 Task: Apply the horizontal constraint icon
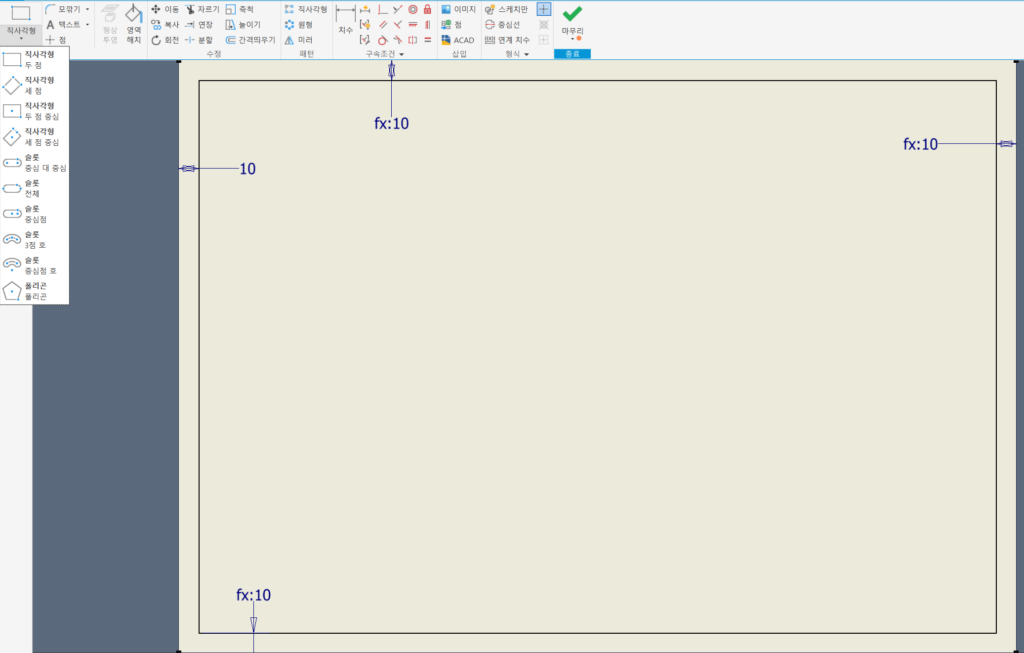[x=413, y=25]
